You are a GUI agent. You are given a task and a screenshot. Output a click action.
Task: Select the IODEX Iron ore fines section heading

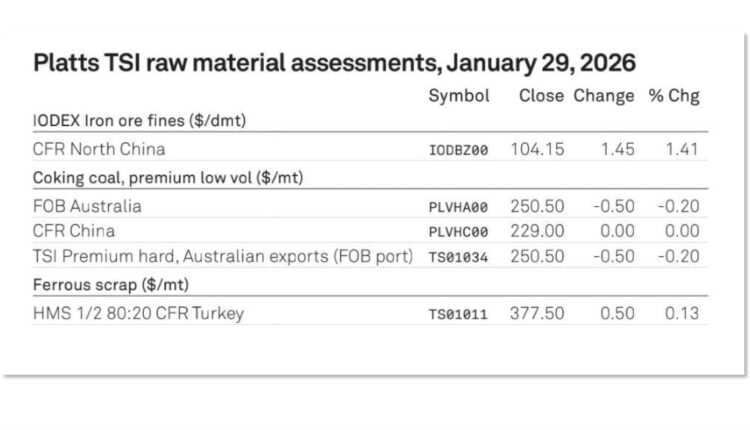139,121
